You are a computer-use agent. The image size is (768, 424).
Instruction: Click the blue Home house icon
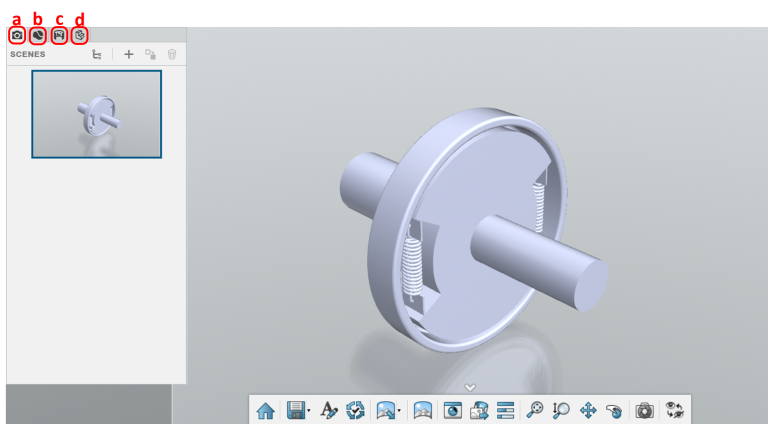[265, 410]
